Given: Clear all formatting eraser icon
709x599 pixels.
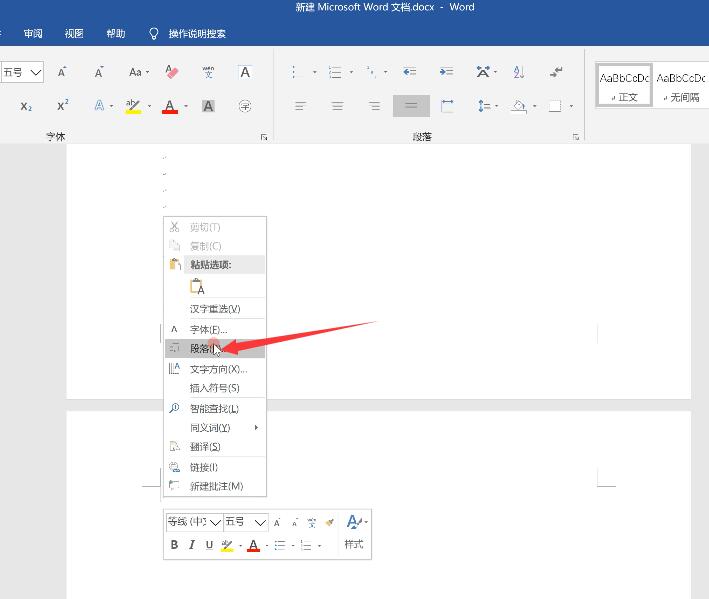Looking at the screenshot, I should (x=172, y=72).
